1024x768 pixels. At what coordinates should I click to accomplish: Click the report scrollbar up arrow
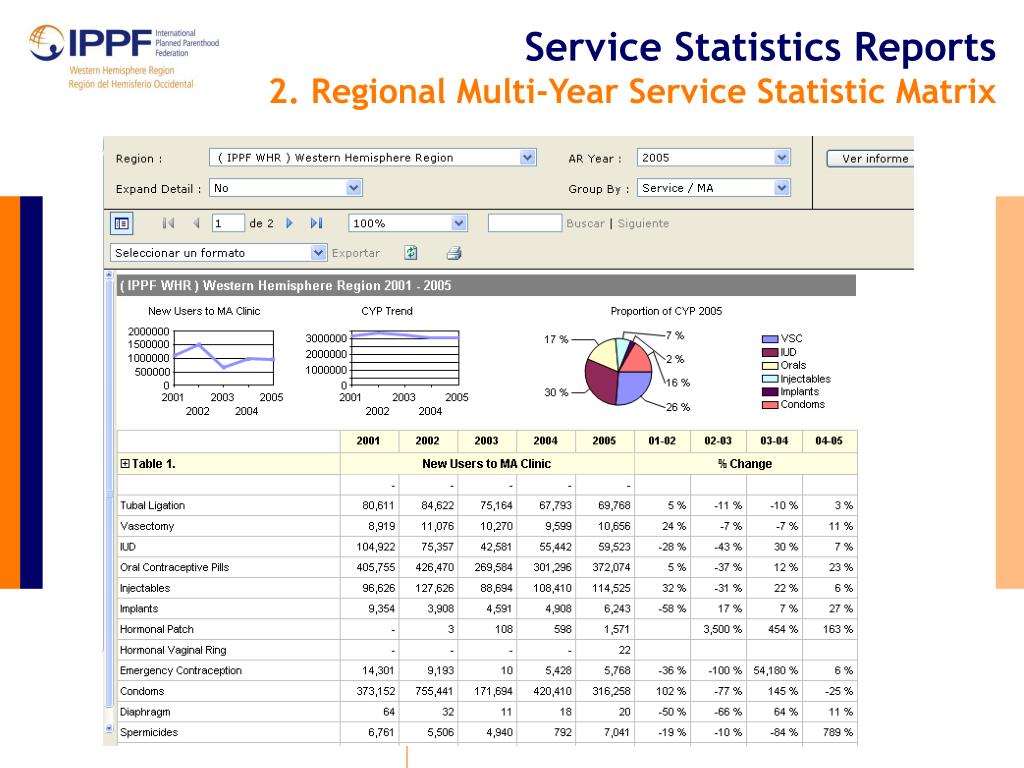pyautogui.click(x=109, y=275)
